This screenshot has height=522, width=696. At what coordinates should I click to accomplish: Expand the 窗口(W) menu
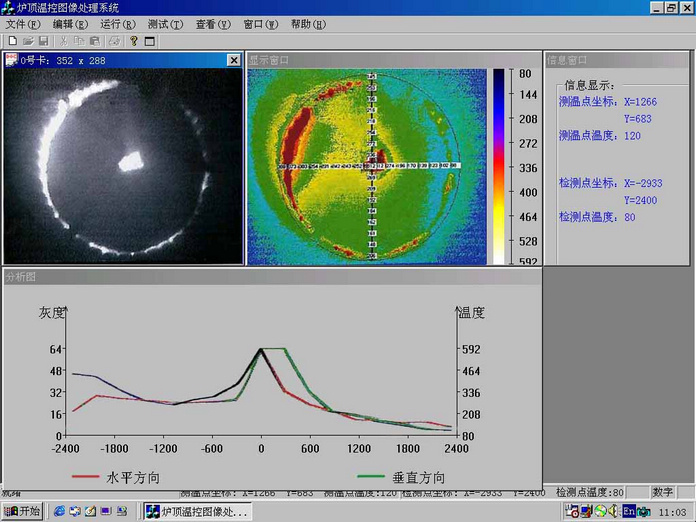click(x=260, y=24)
